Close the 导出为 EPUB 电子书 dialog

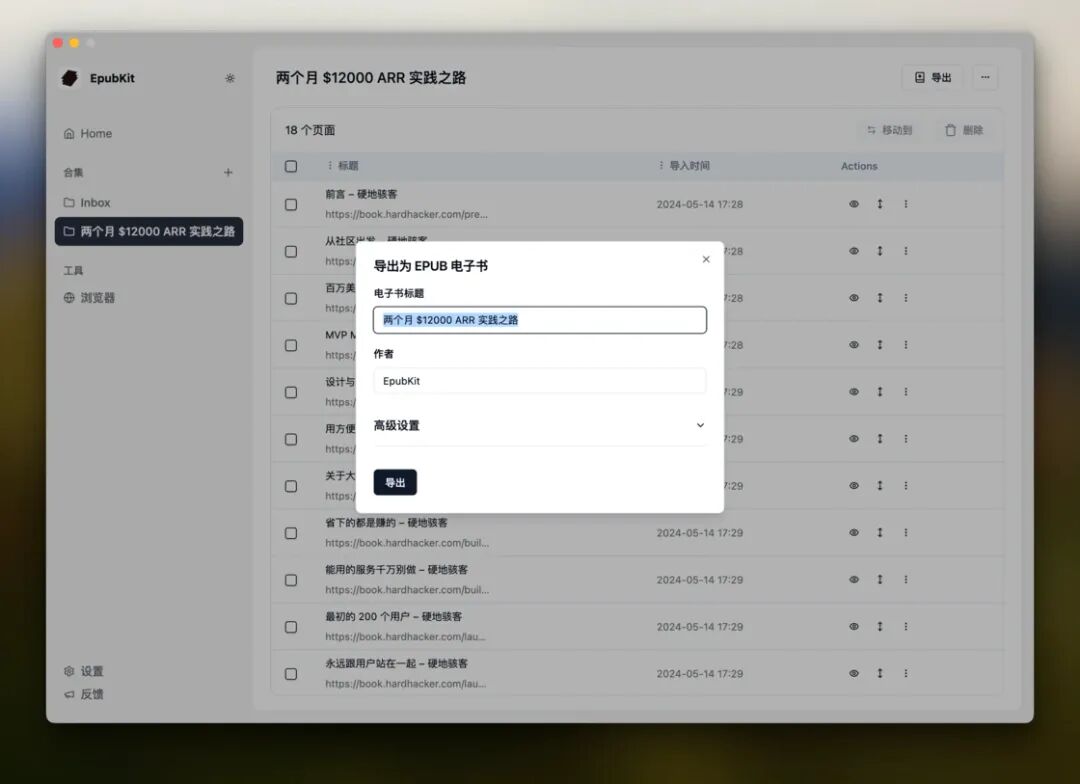[706, 259]
